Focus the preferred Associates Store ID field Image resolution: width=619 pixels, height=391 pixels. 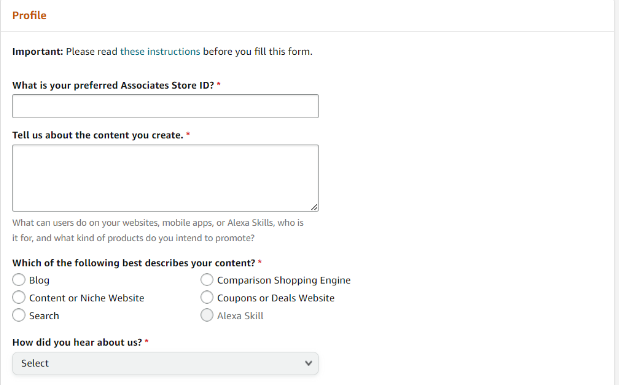click(x=165, y=106)
